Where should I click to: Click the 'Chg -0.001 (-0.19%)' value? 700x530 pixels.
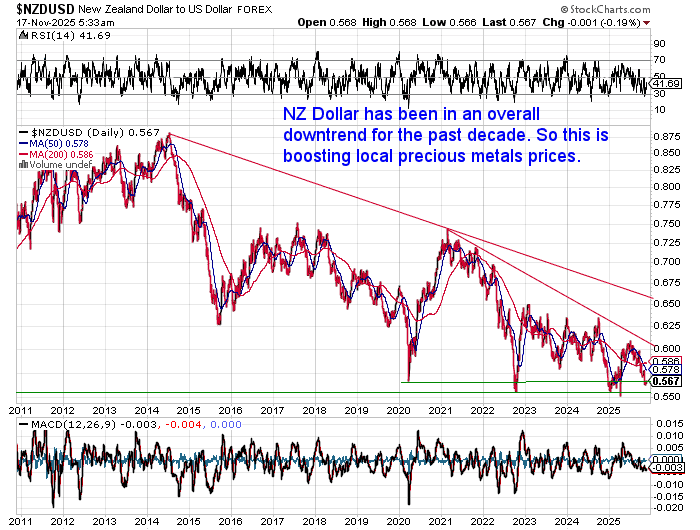tap(592, 22)
